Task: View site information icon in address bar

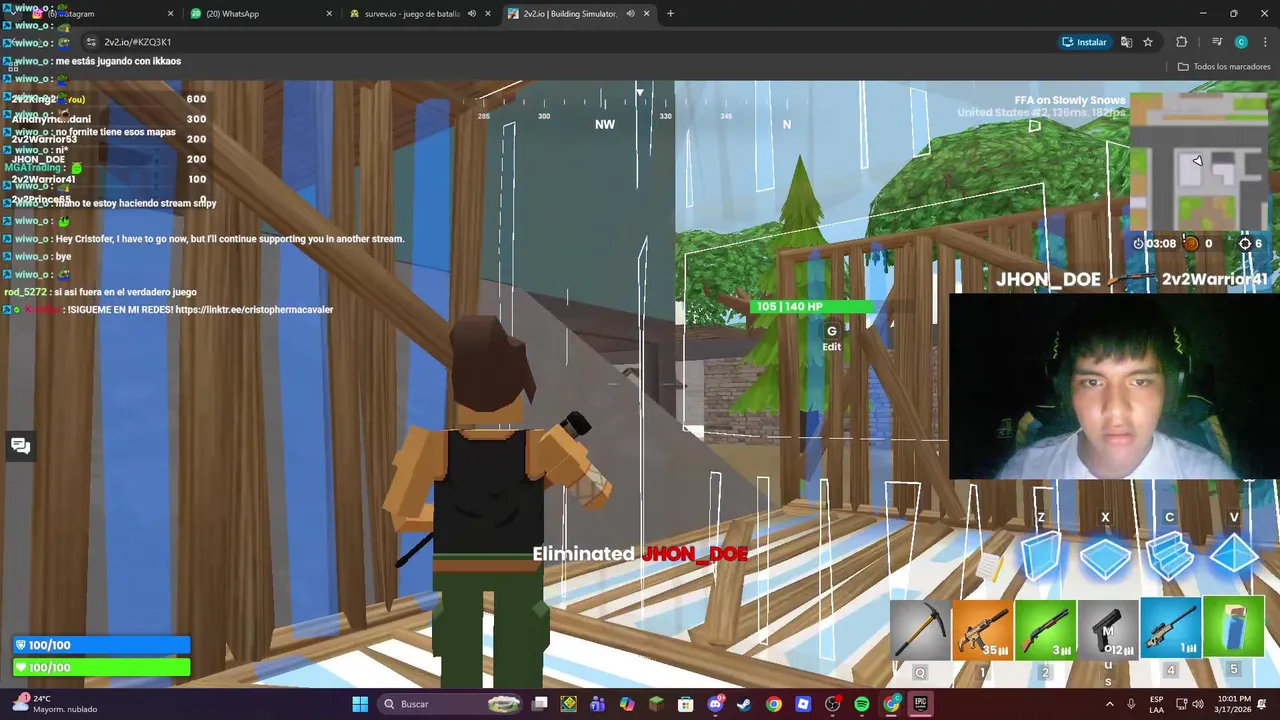Action: pyautogui.click(x=91, y=42)
